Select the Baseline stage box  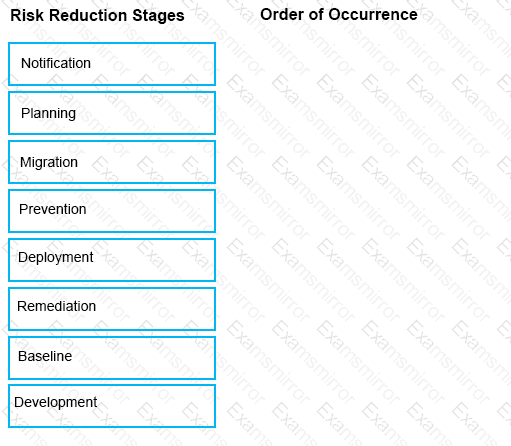click(x=112, y=358)
